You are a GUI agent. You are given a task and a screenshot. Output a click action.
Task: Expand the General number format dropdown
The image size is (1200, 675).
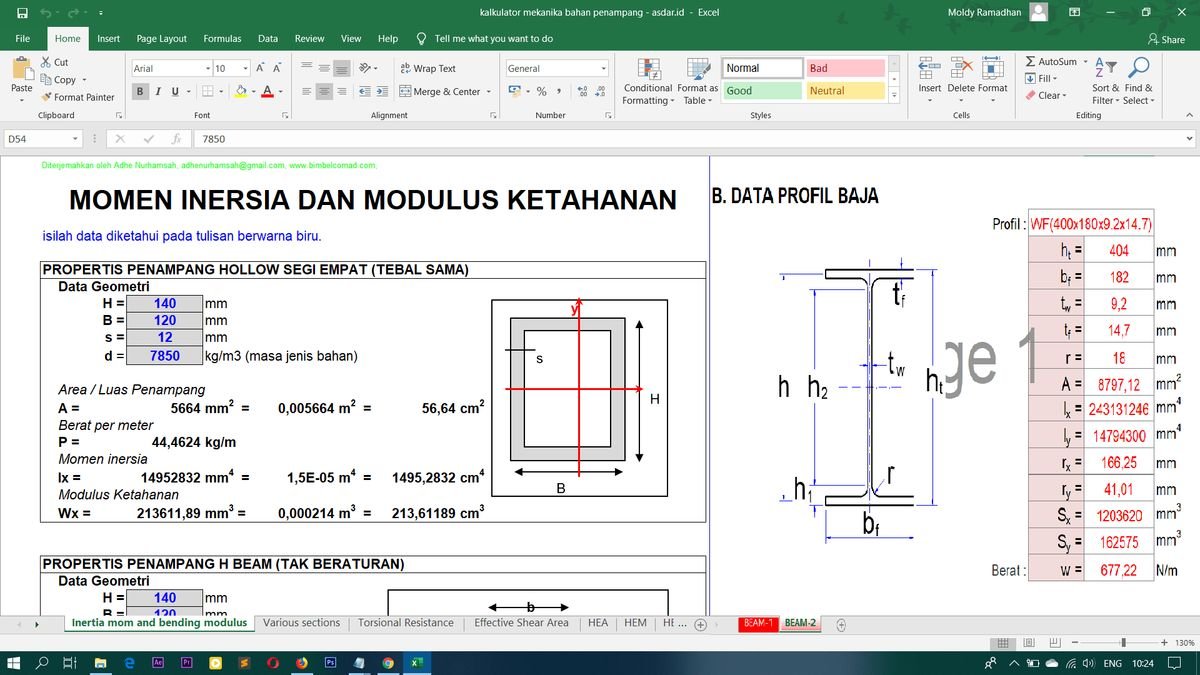point(603,69)
